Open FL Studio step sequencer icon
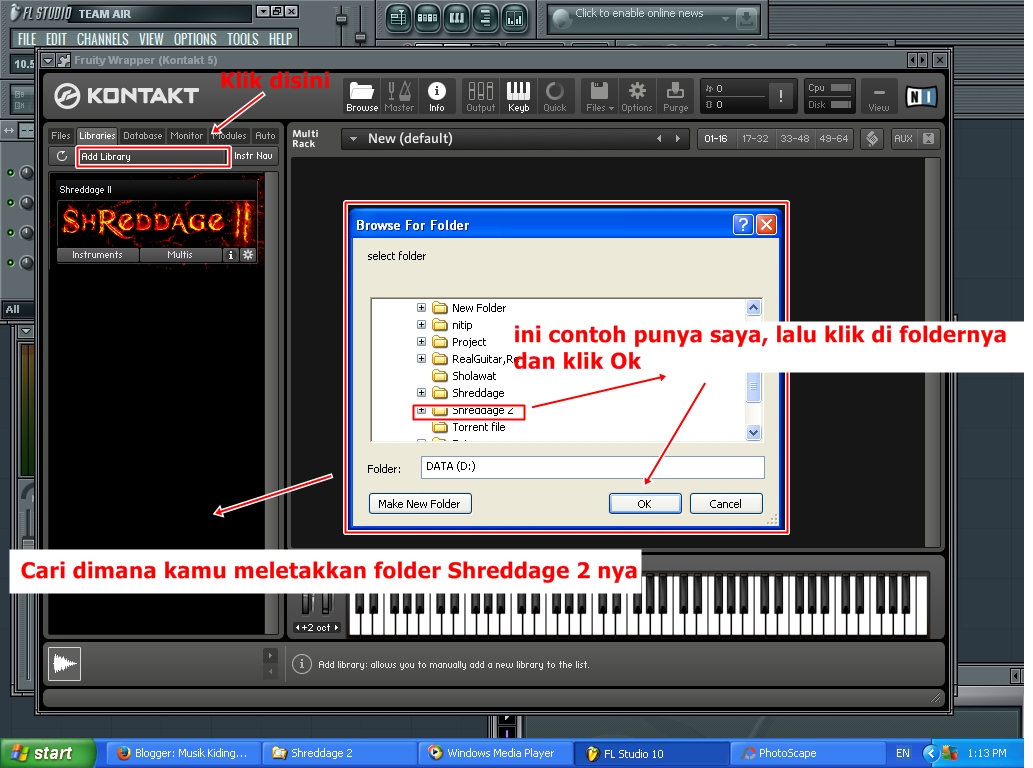This screenshot has height=768, width=1033. click(x=428, y=18)
